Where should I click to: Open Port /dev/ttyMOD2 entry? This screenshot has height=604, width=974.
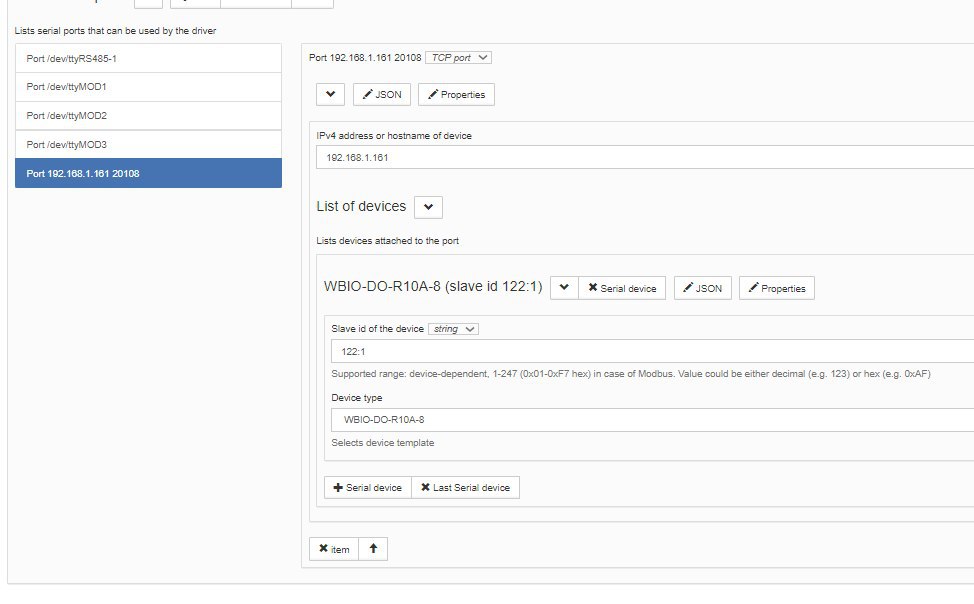coord(148,116)
